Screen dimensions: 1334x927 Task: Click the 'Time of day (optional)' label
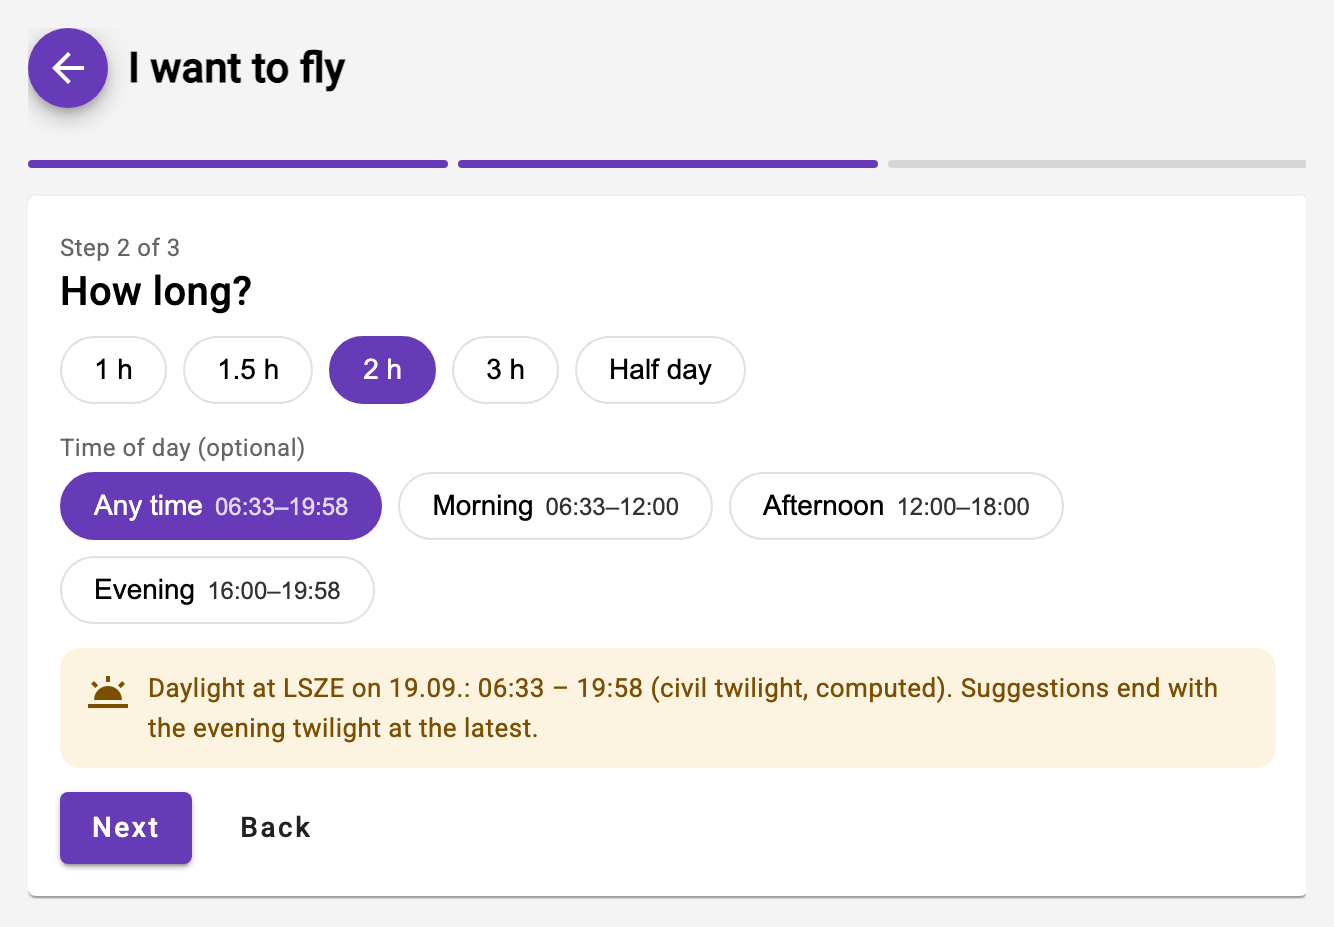coord(183,448)
